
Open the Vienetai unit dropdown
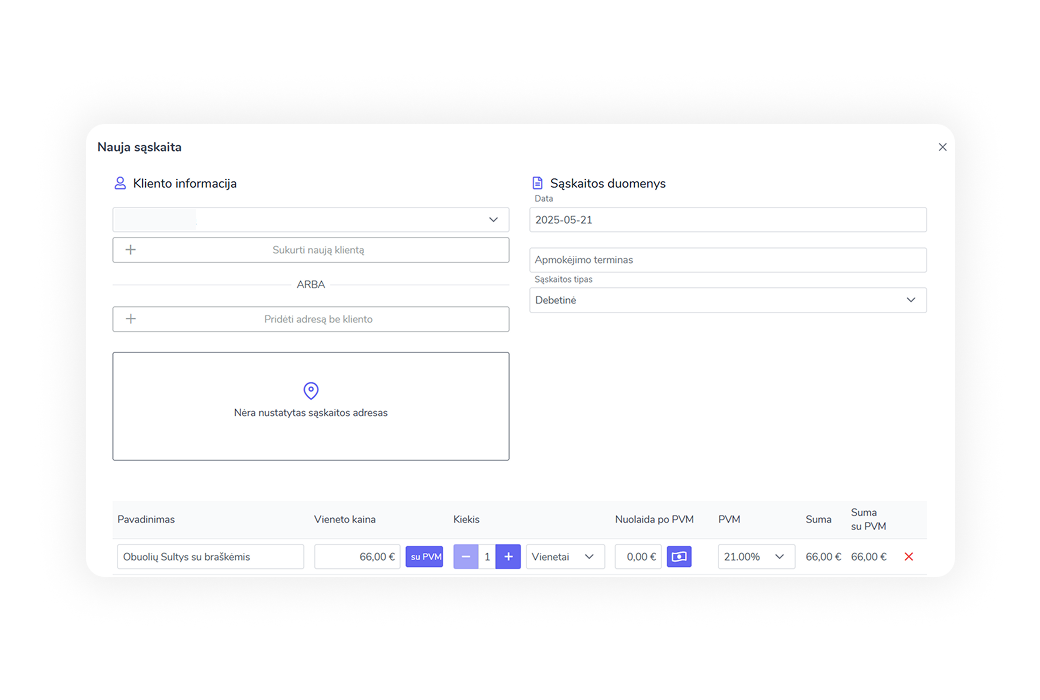point(565,557)
